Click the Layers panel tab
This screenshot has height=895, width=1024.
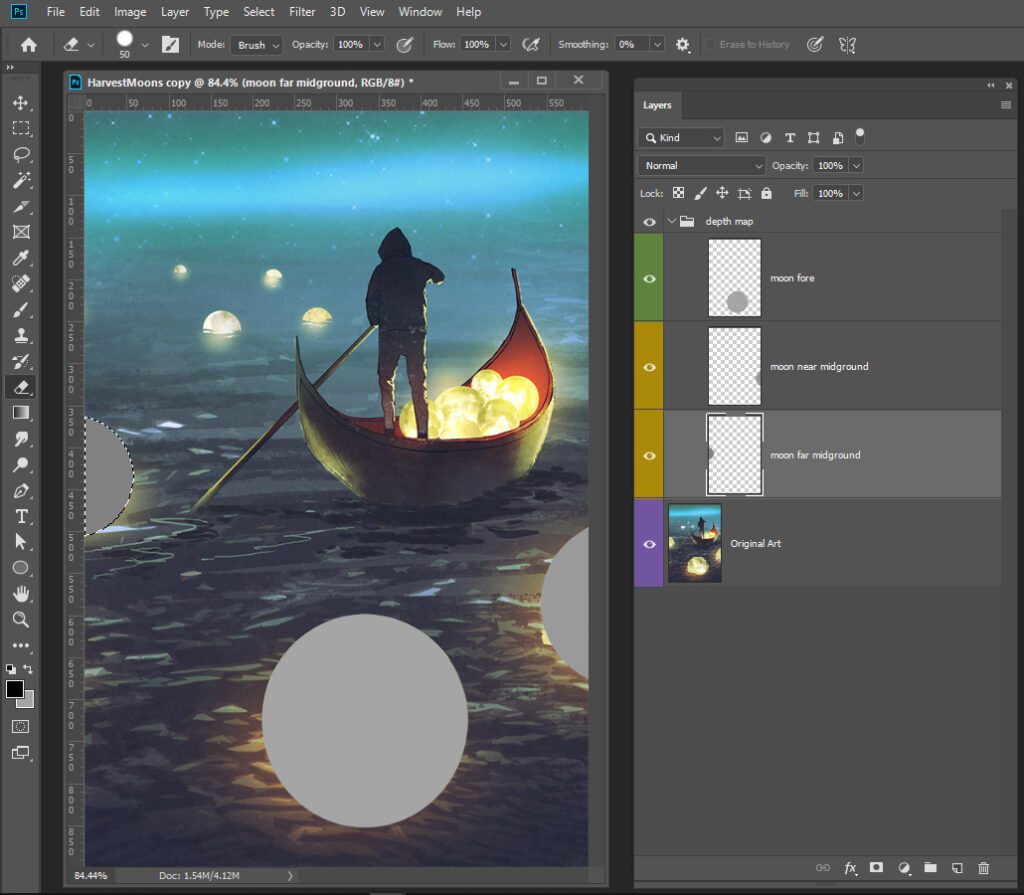(x=657, y=105)
